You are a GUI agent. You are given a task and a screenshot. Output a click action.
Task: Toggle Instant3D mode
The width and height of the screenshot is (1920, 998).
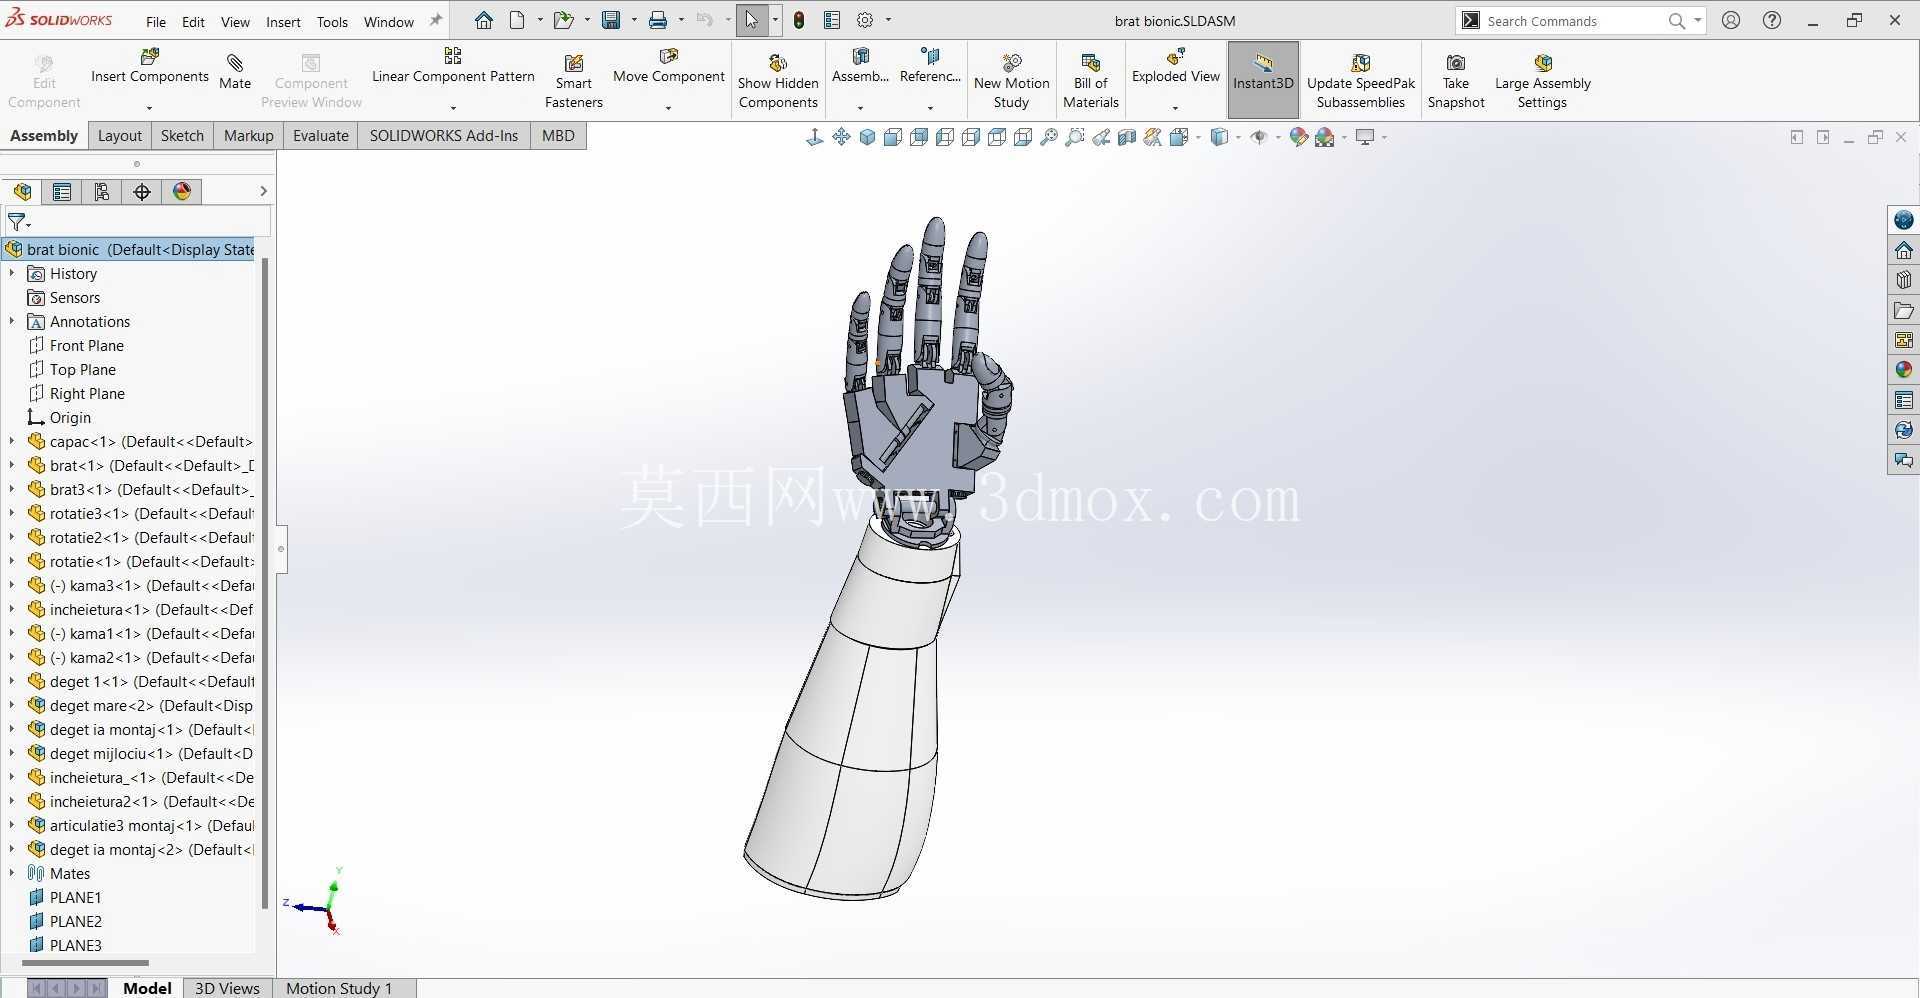pyautogui.click(x=1263, y=80)
